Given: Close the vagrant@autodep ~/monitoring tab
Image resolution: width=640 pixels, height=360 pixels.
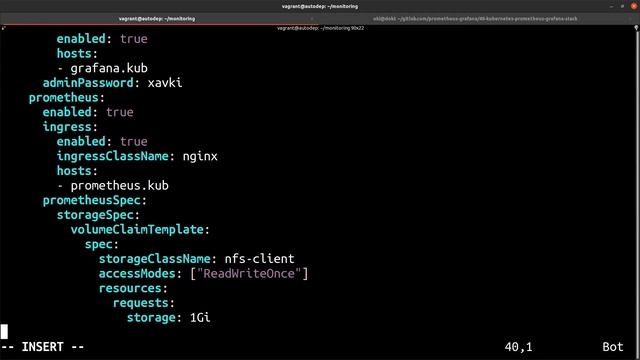Looking at the screenshot, I should point(312,19).
